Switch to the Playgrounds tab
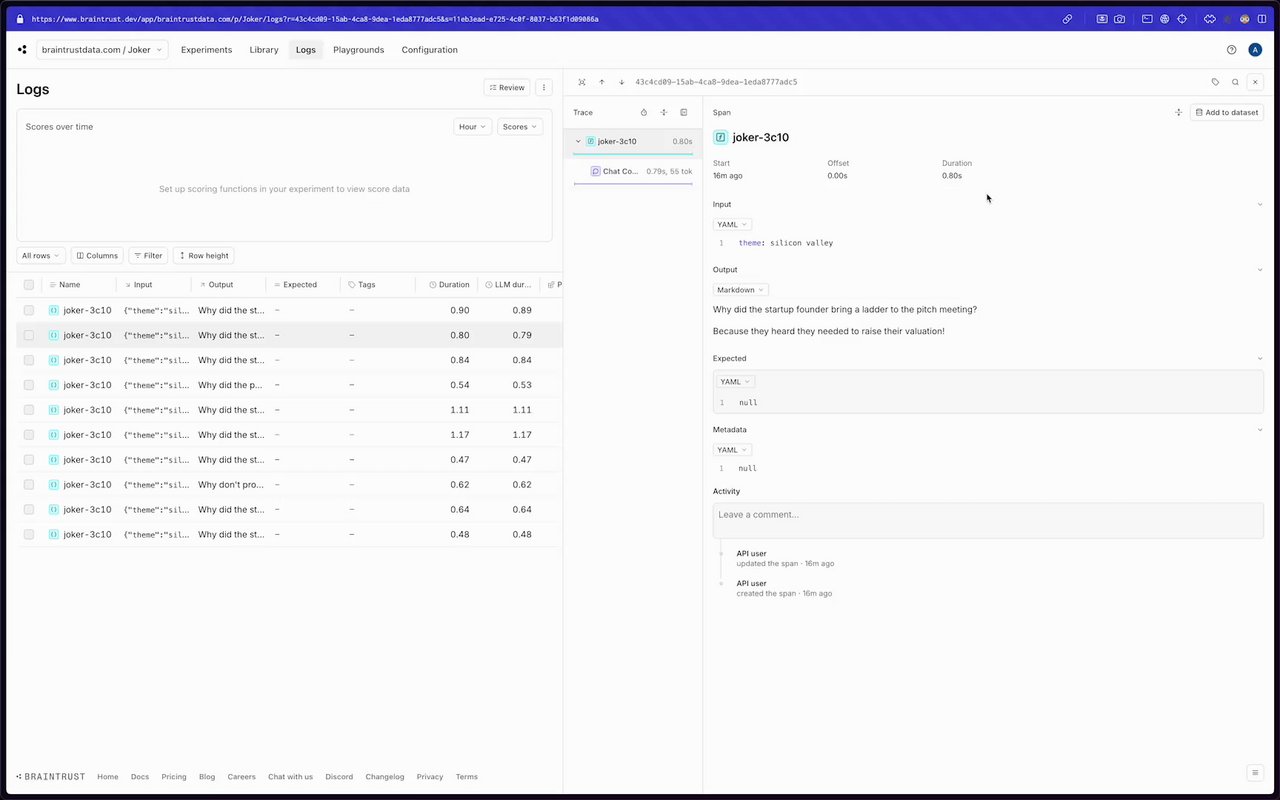Image resolution: width=1280 pixels, height=800 pixels. (358, 50)
